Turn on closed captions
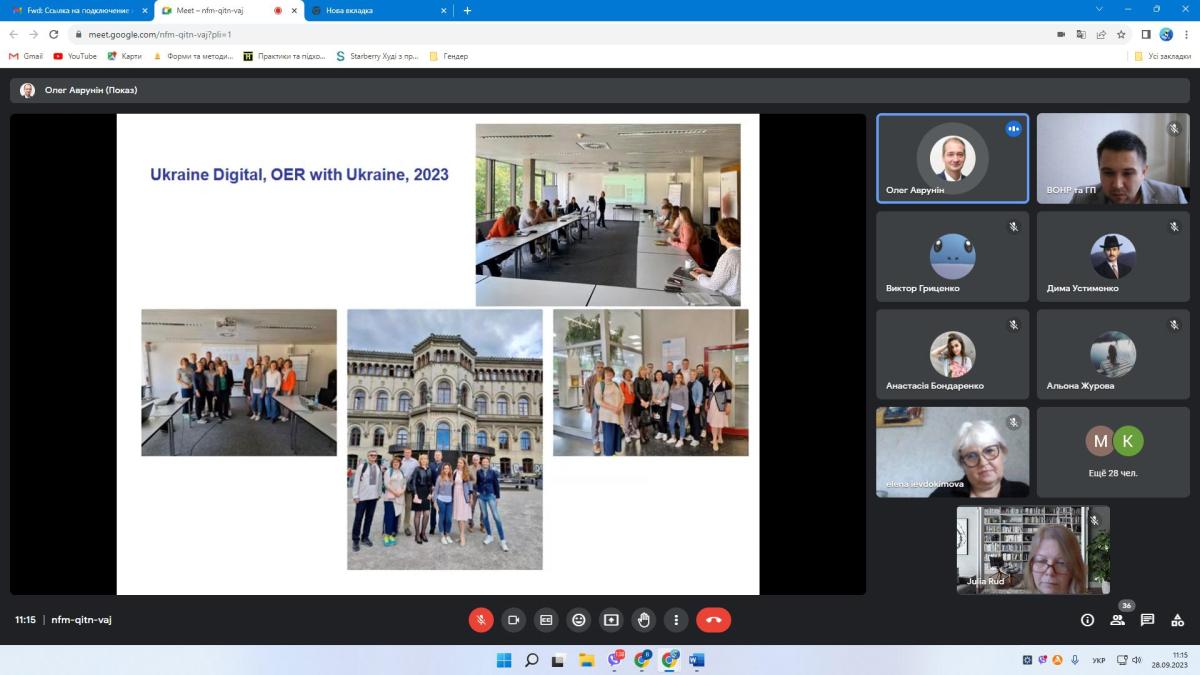Viewport: 1200px width, 675px height. [x=546, y=620]
